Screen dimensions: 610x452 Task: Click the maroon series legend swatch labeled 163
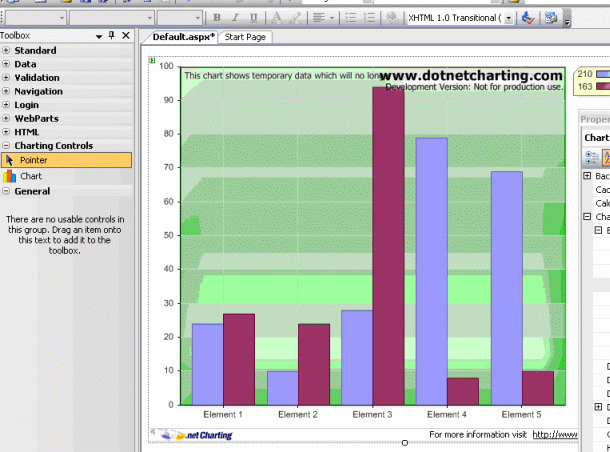click(x=603, y=86)
